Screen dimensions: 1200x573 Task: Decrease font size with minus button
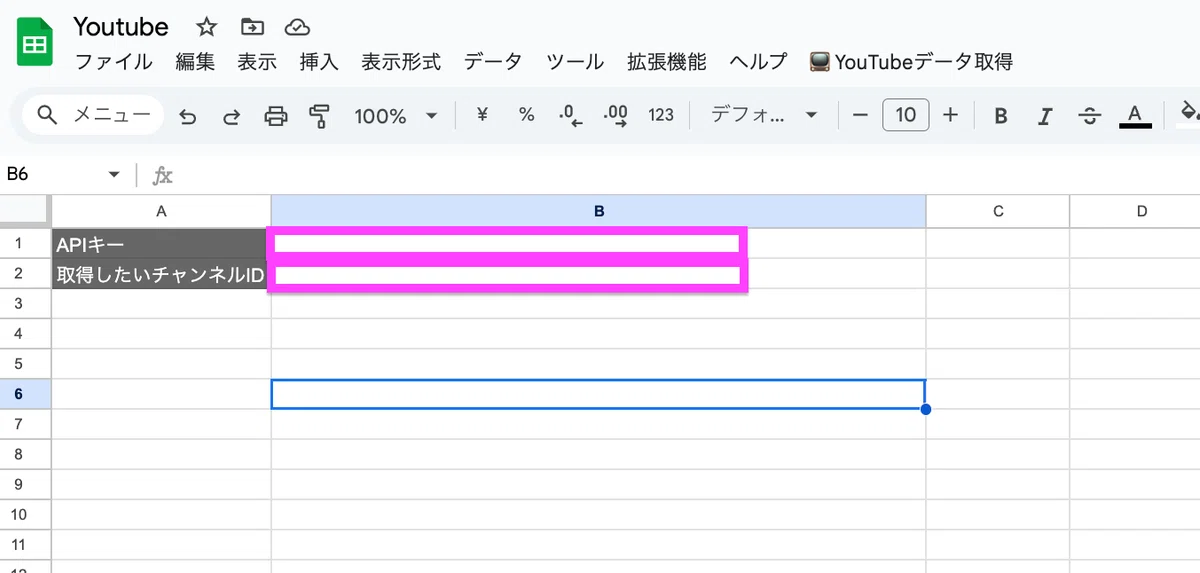pos(860,115)
